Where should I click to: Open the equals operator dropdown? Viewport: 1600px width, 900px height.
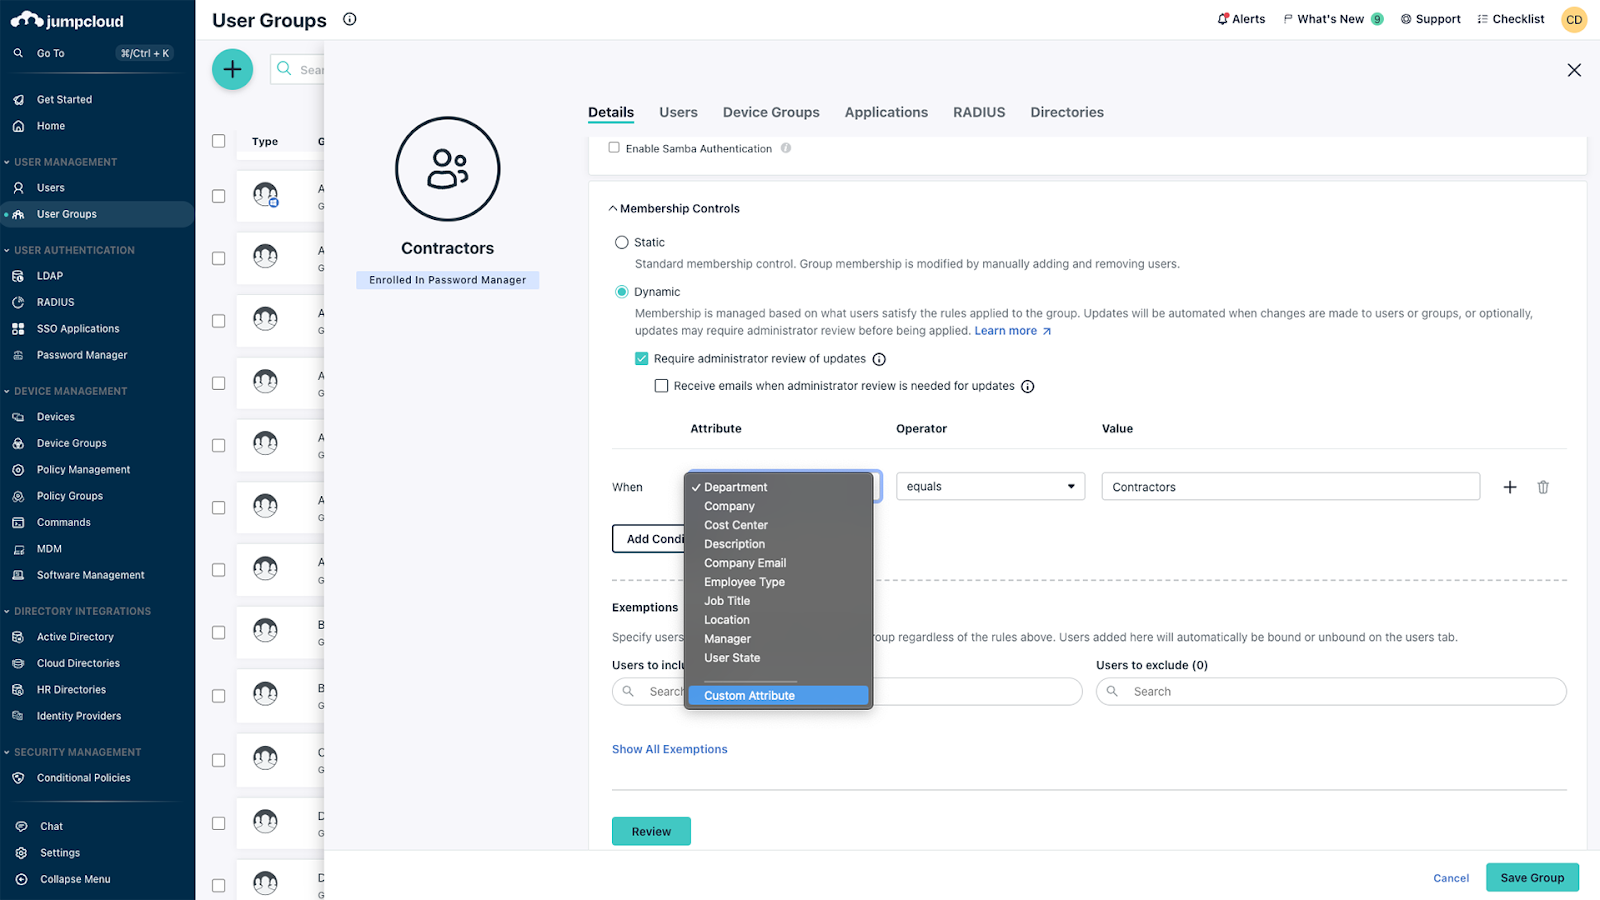[990, 487]
